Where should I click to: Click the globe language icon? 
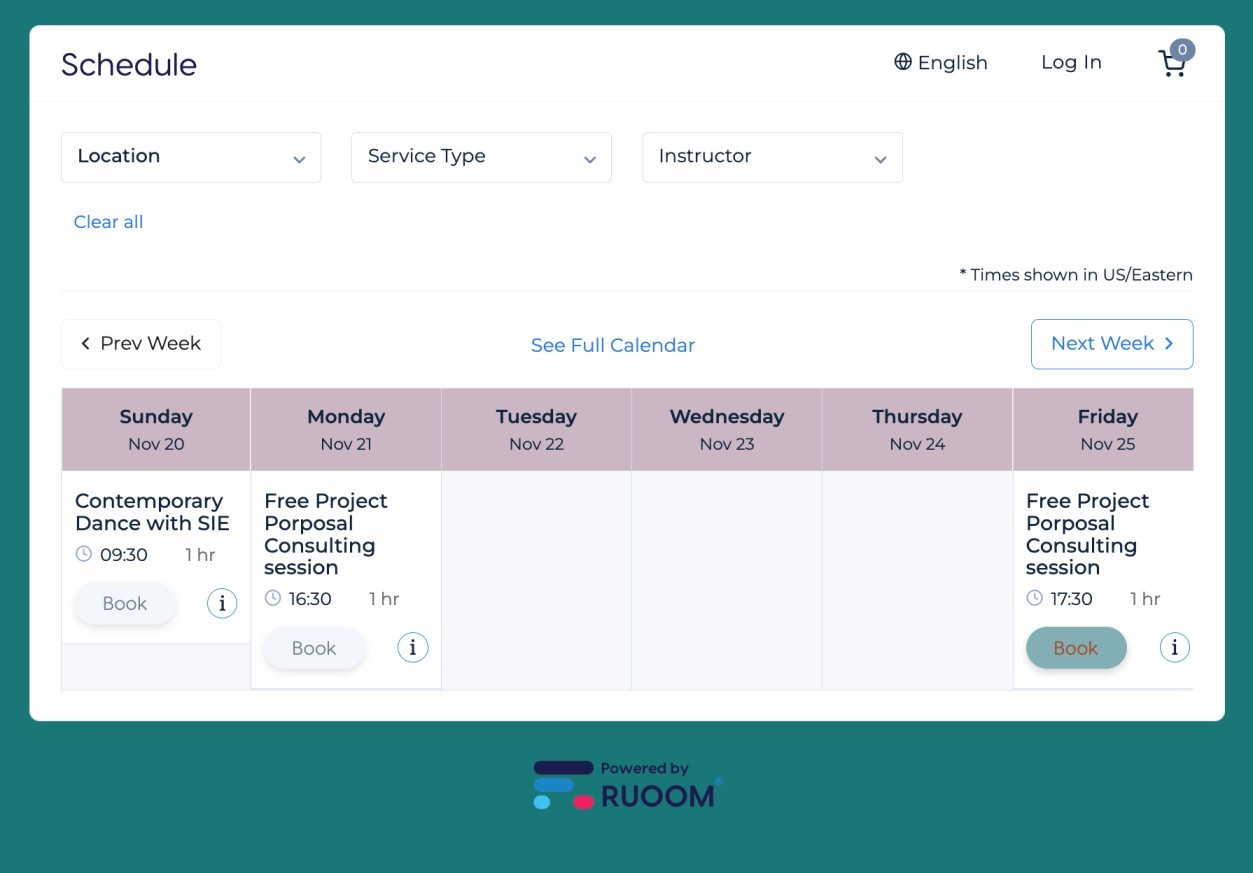tap(903, 62)
